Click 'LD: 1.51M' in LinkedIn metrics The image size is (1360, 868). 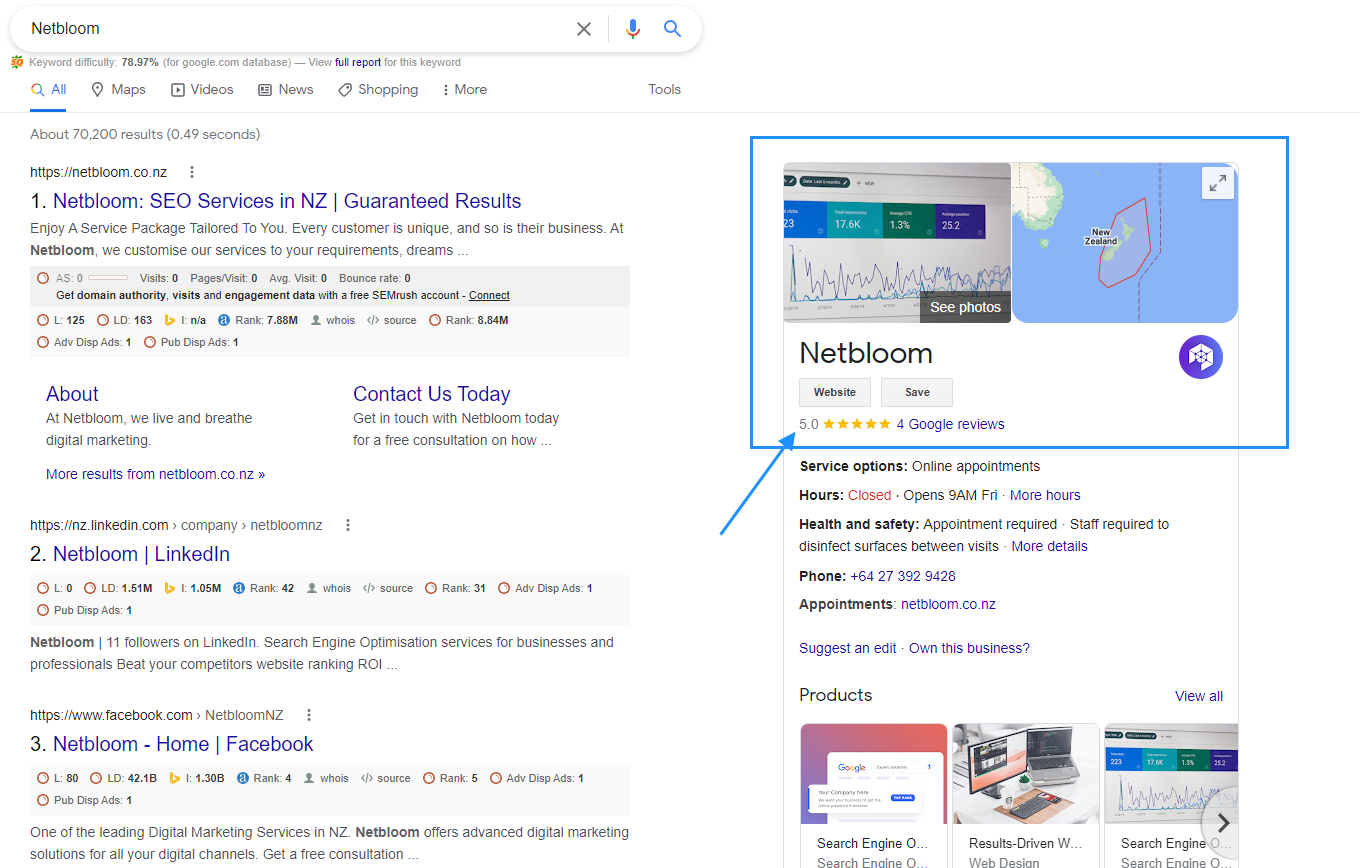point(117,588)
